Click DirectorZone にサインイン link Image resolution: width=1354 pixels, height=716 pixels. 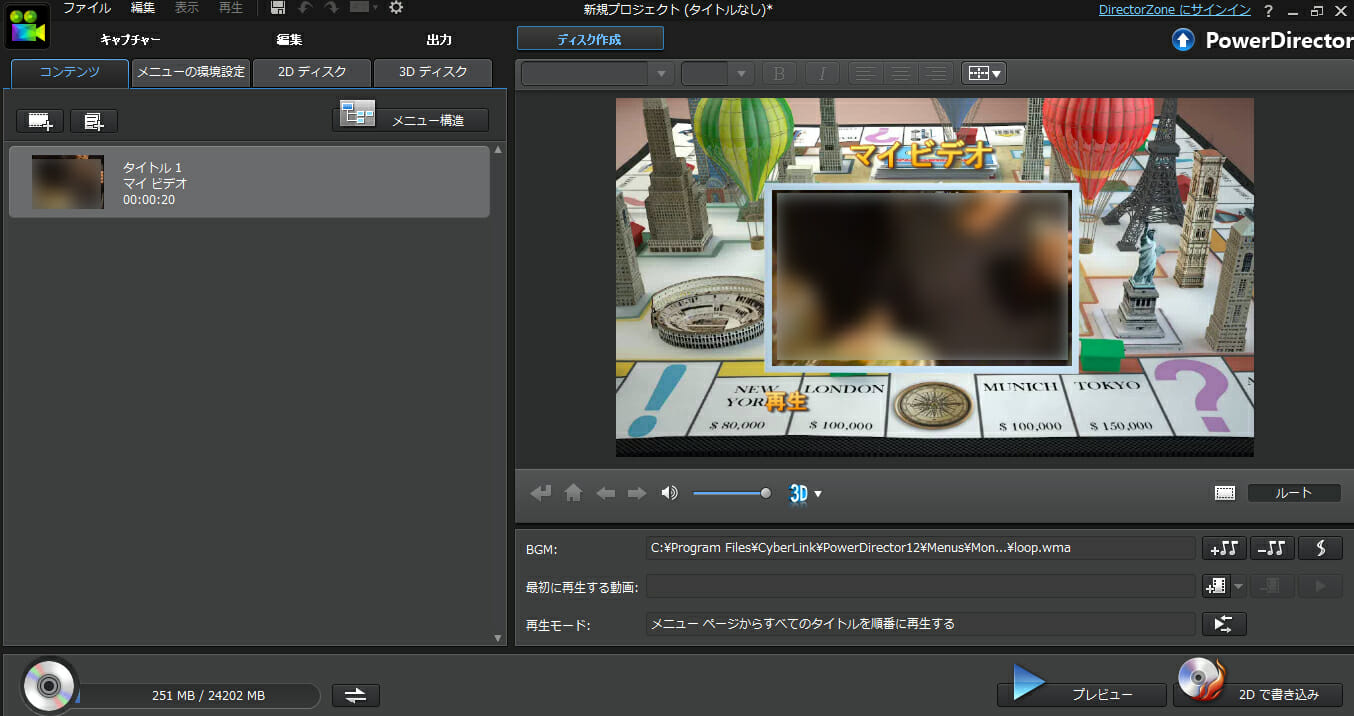tap(1175, 10)
